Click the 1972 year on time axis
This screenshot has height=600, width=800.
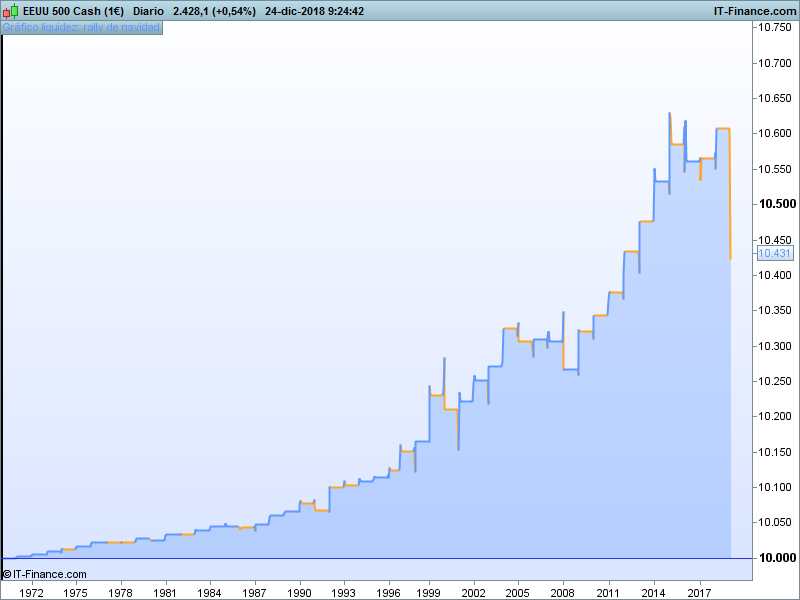[32, 592]
